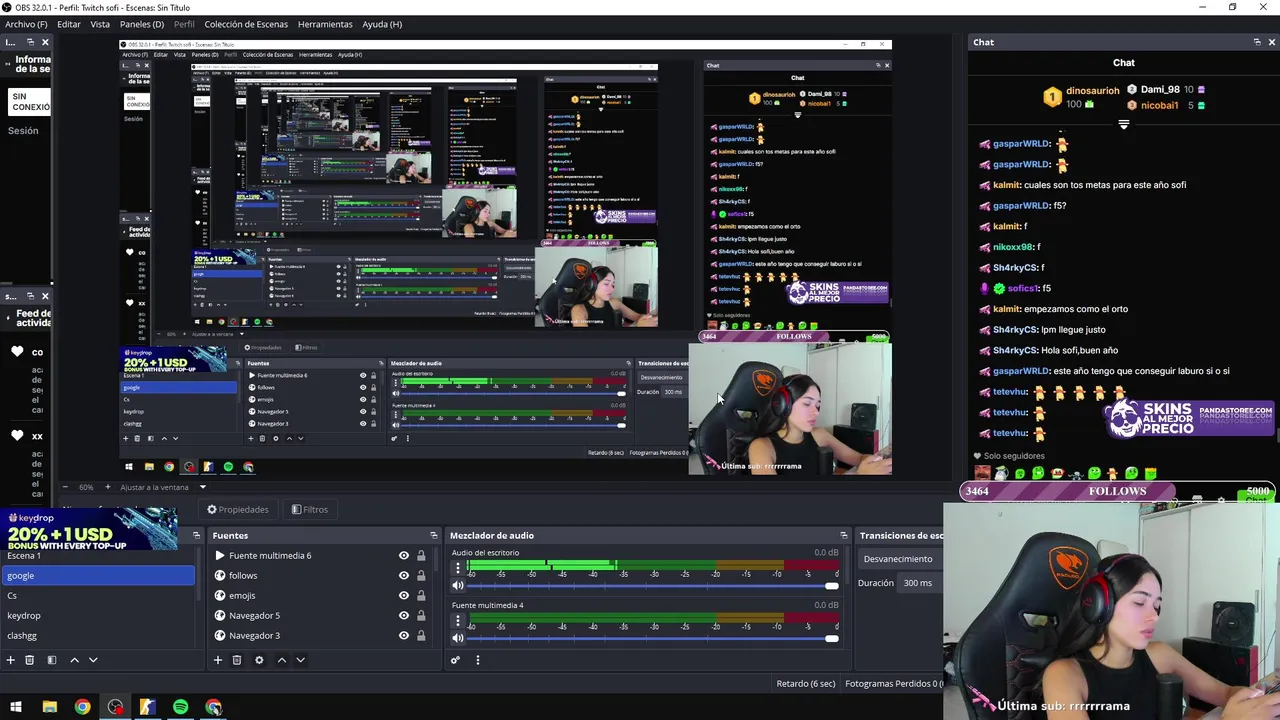The width and height of the screenshot is (1280, 720).
Task: Open the Archivo menu
Action: pyautogui.click(x=26, y=24)
